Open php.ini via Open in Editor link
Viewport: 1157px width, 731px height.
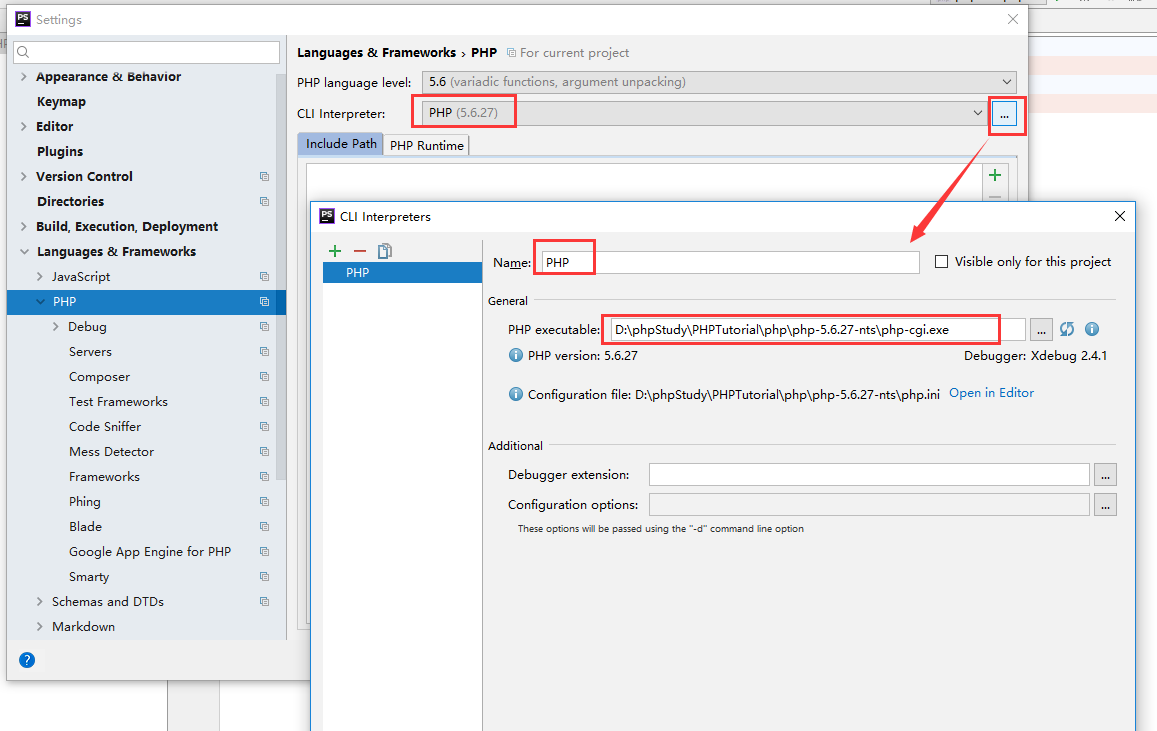pyautogui.click(x=991, y=393)
